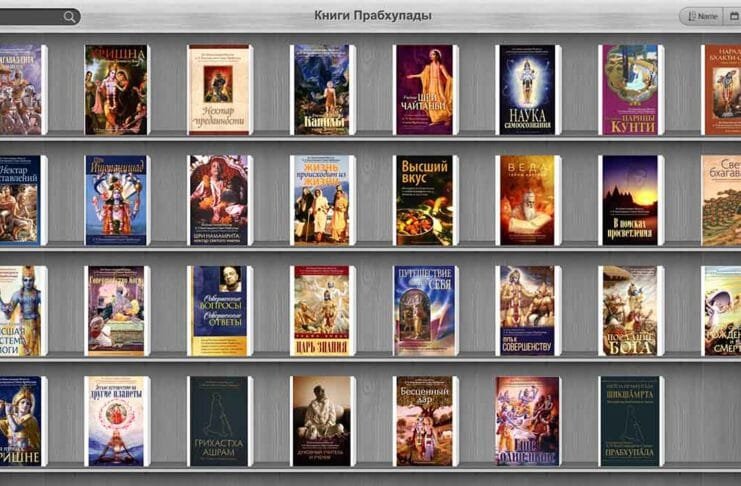Open Легкое путешествие на другие планеты book
The height and width of the screenshot is (486, 741).
(117, 421)
